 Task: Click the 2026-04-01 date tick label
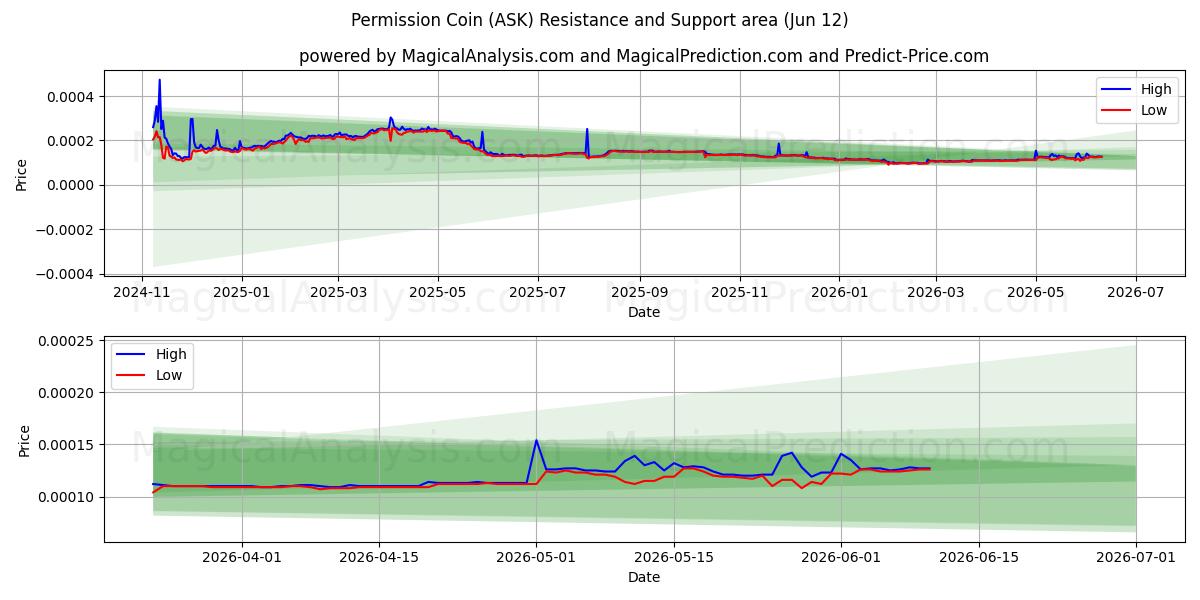[x=242, y=558]
